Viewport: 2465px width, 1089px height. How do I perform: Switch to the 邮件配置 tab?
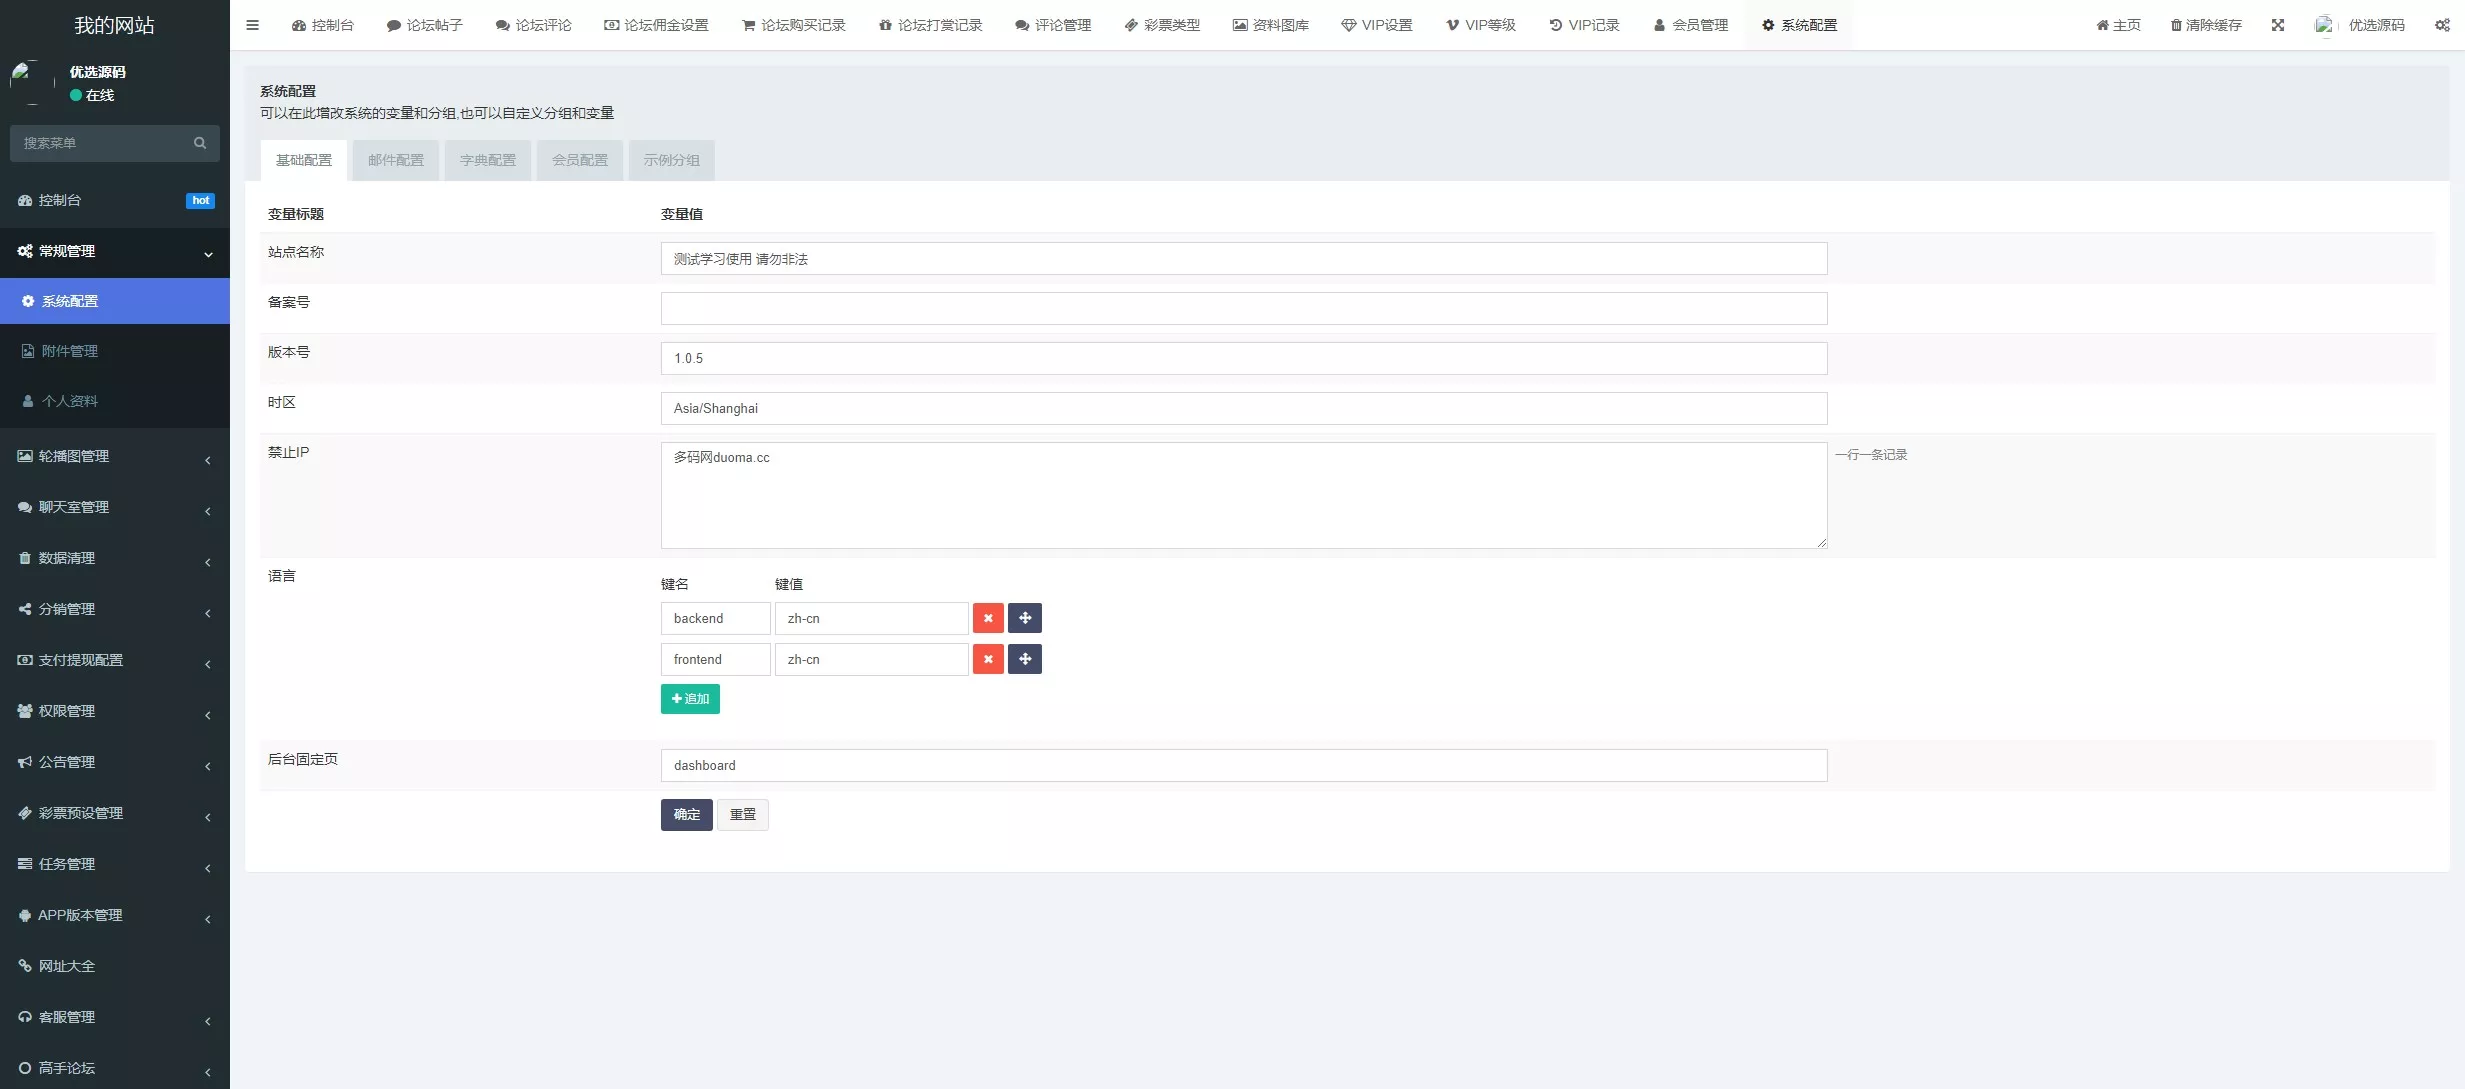point(395,160)
